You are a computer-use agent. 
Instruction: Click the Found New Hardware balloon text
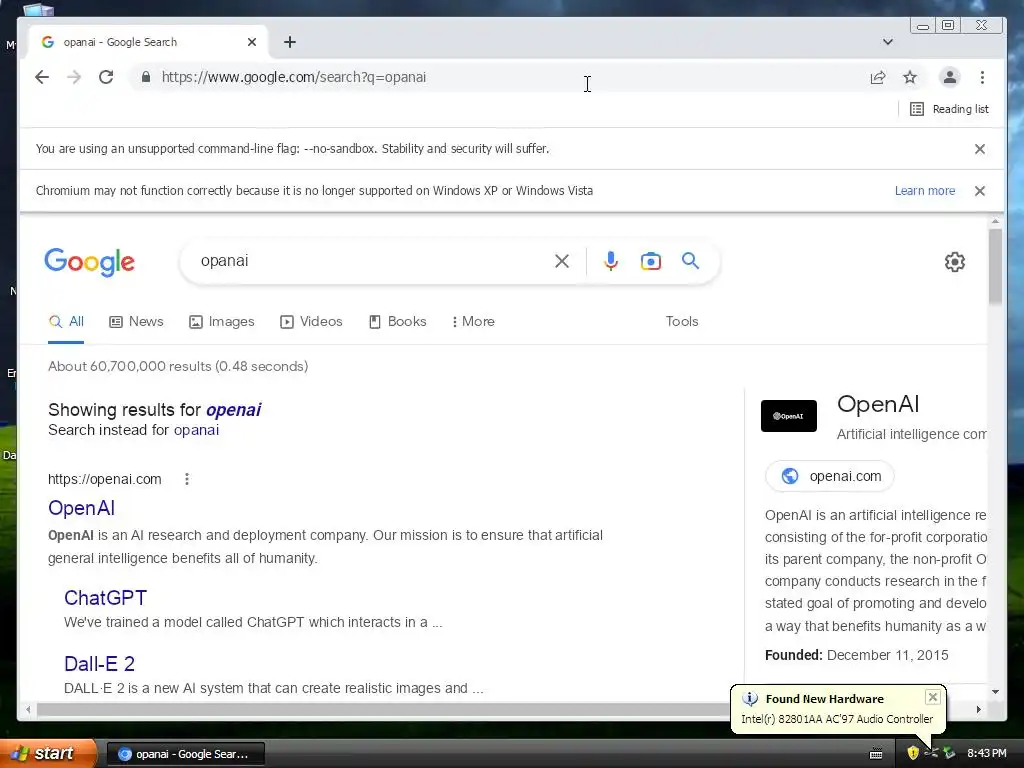pos(837,719)
